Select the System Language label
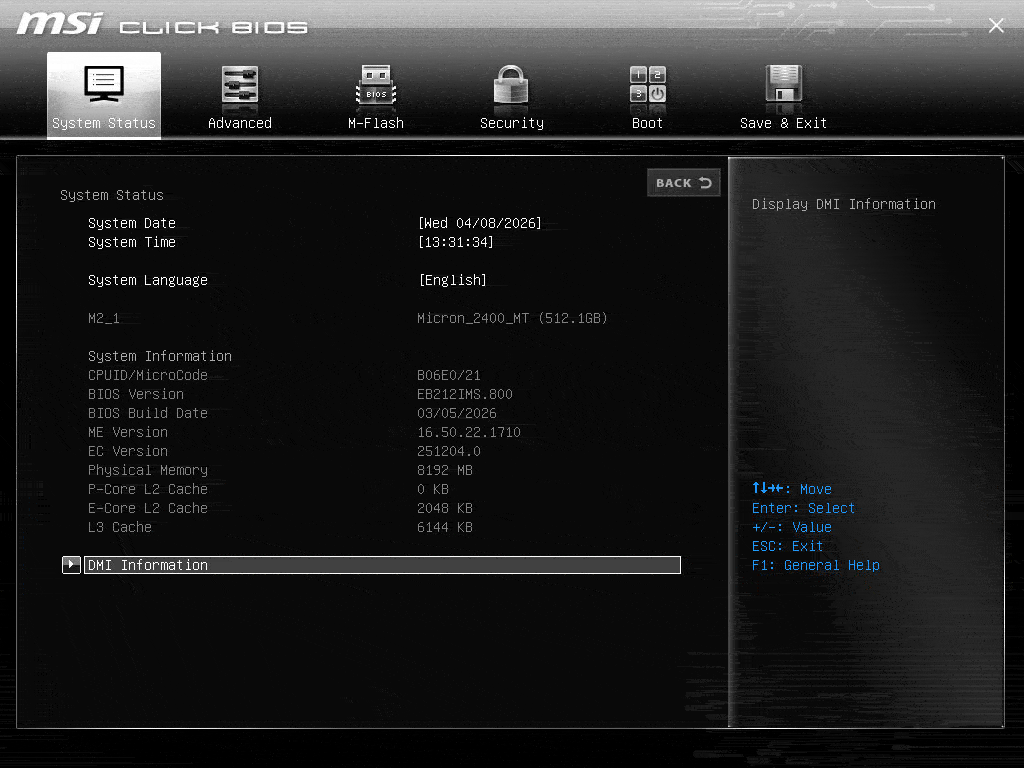The height and width of the screenshot is (768, 1024). pos(148,280)
